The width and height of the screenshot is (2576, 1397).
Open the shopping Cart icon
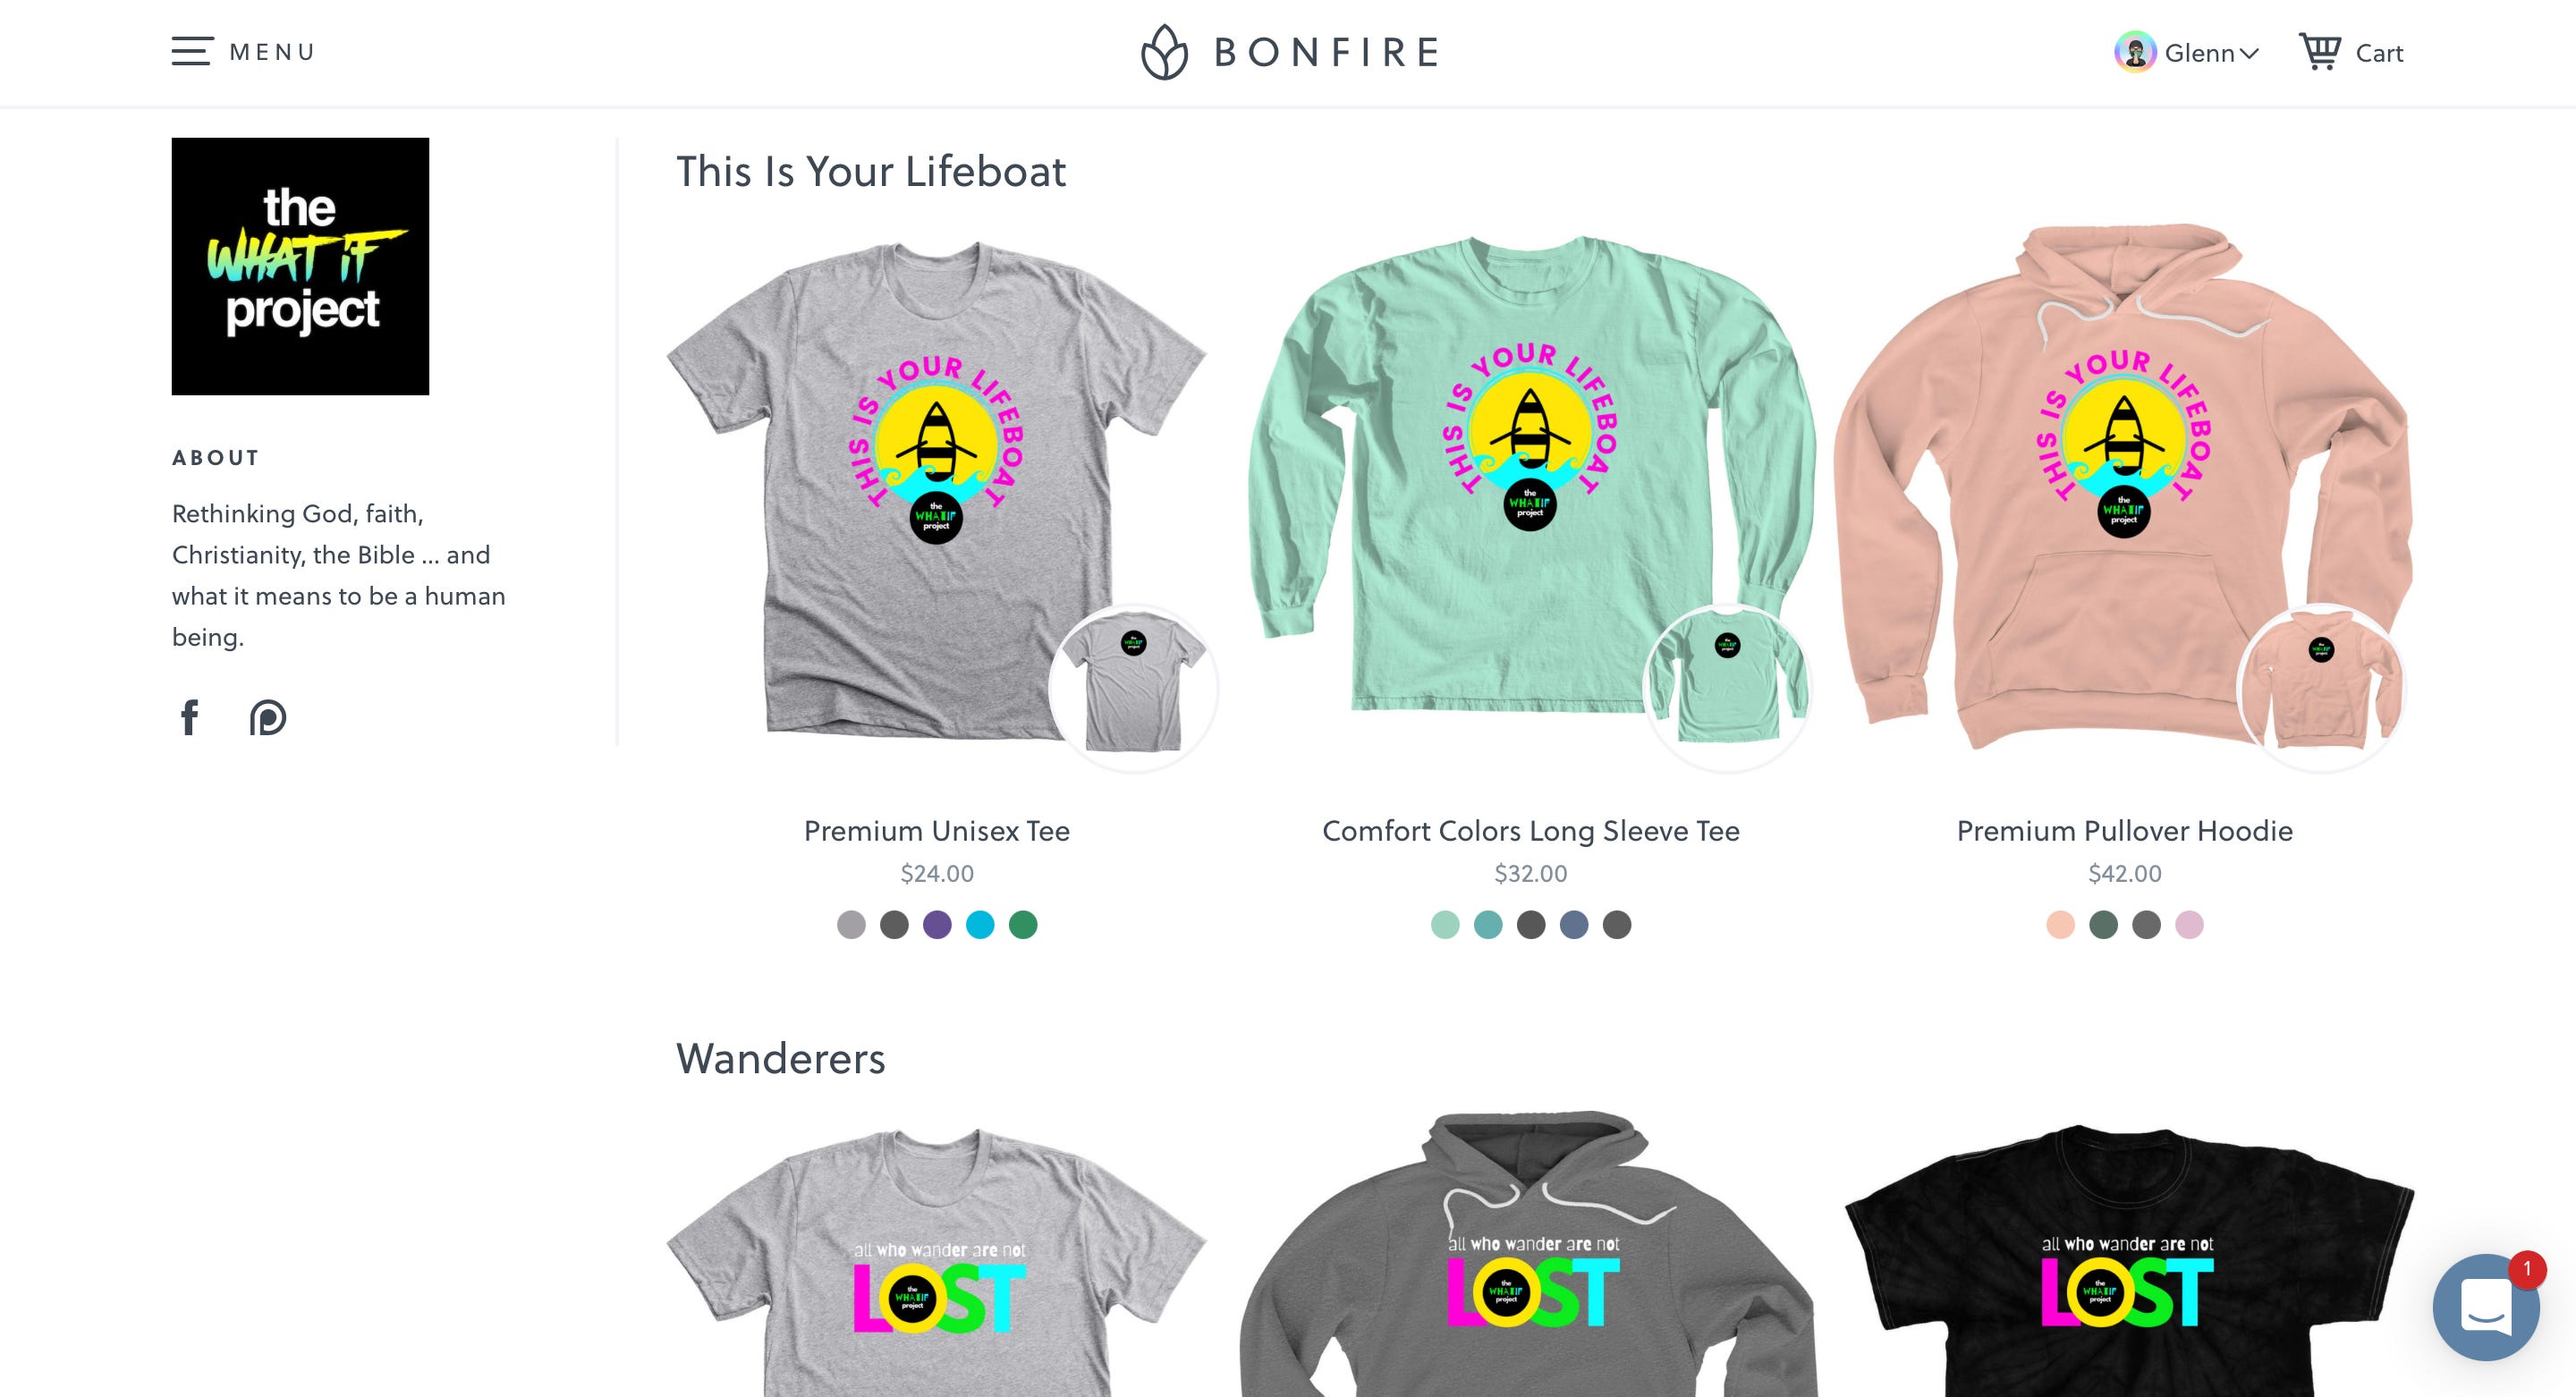(2320, 51)
